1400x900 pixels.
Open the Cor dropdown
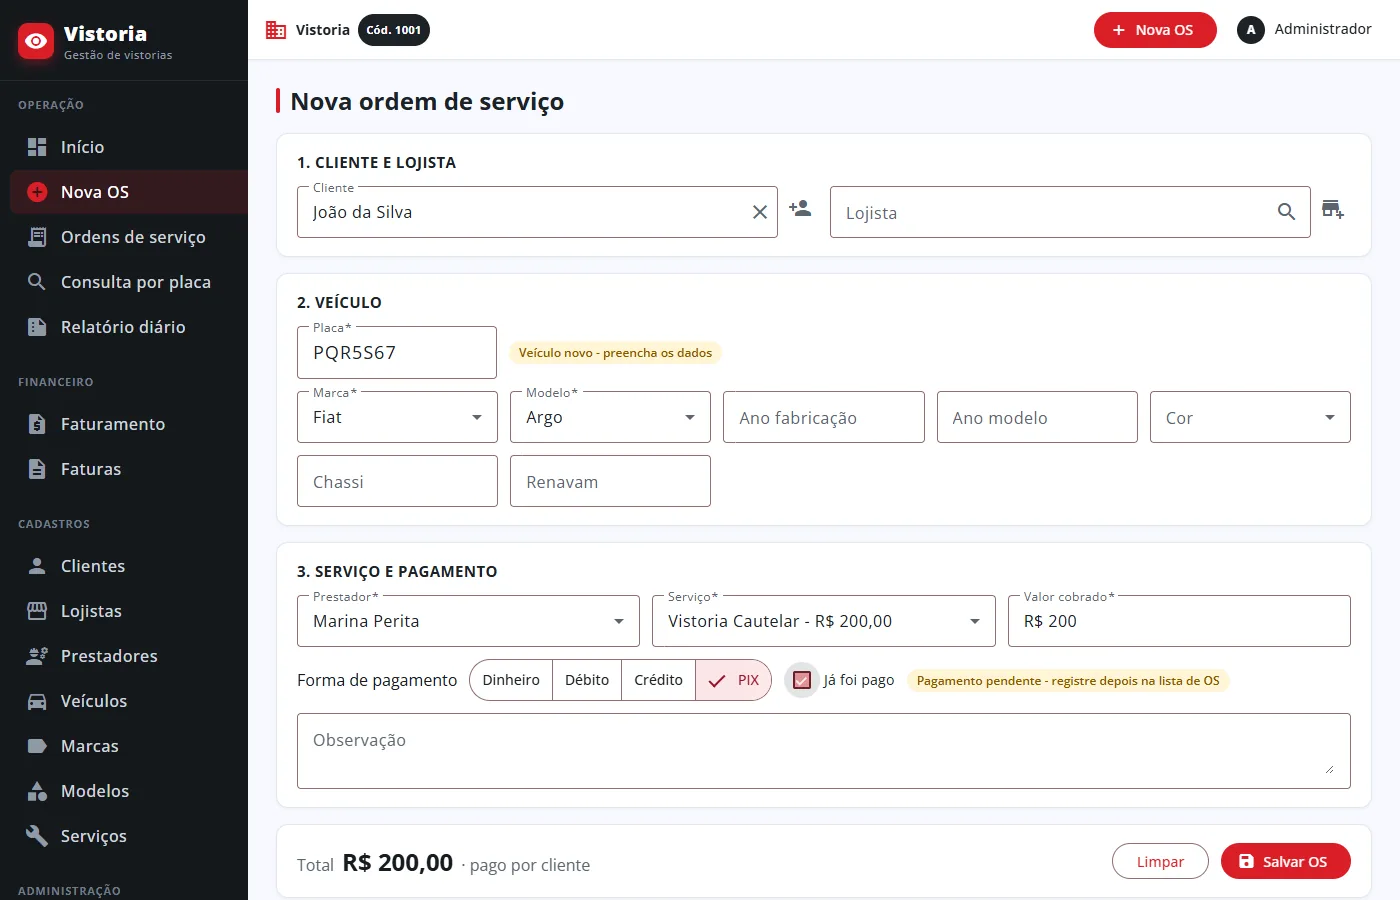[1250, 417]
